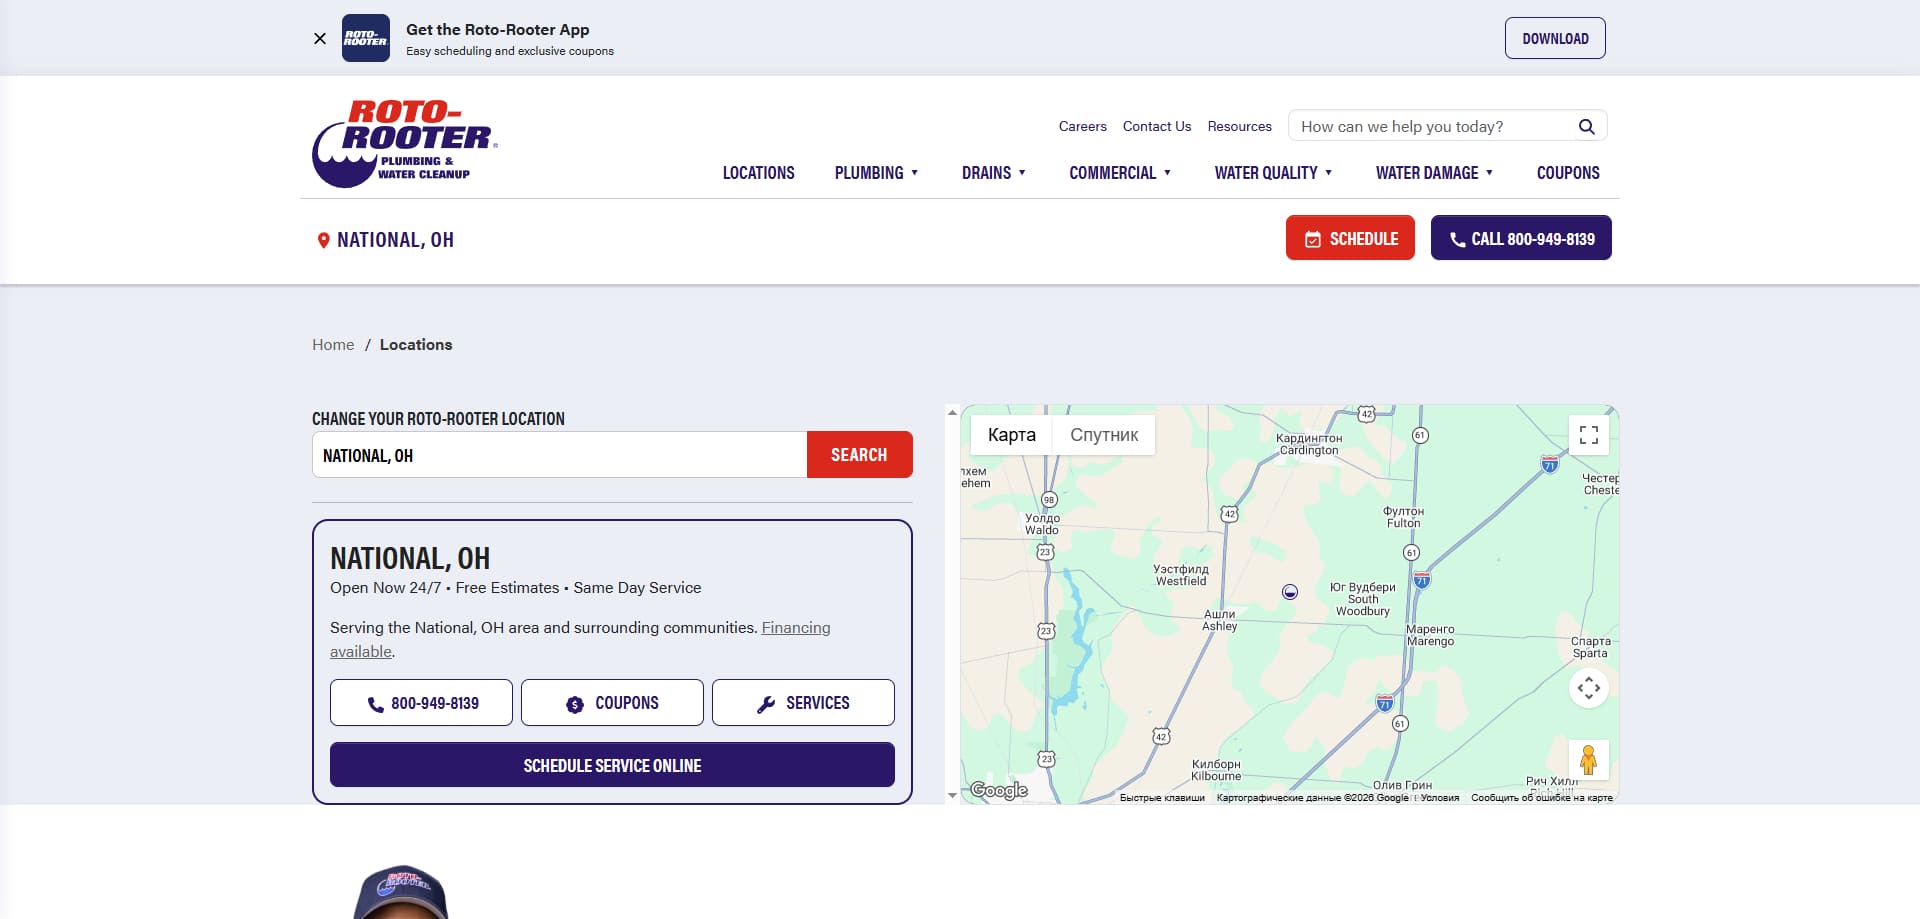
Task: Click Schedule Service Online
Action: (612, 765)
